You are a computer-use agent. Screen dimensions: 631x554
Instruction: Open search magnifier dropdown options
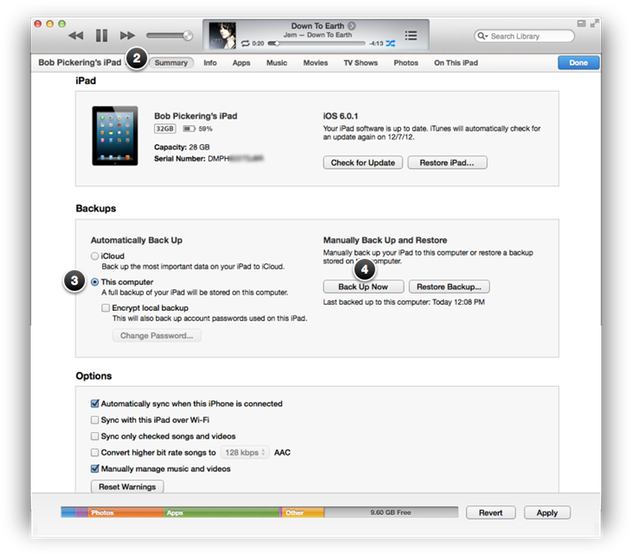pyautogui.click(x=482, y=36)
